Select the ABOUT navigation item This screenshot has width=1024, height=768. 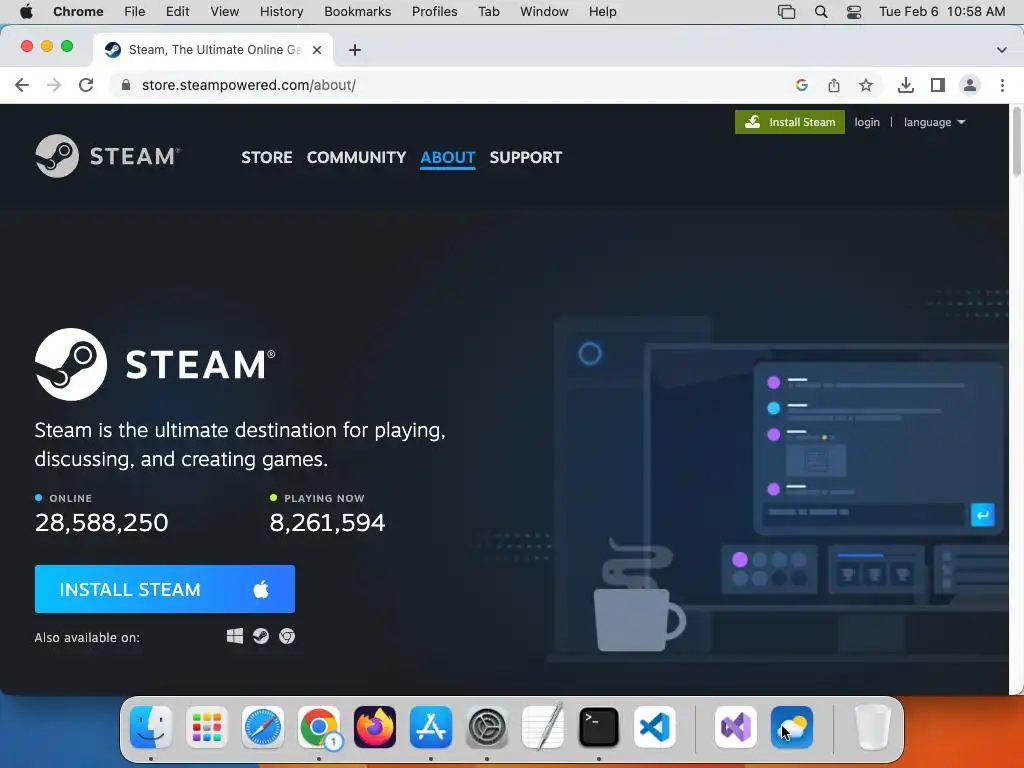click(x=447, y=157)
